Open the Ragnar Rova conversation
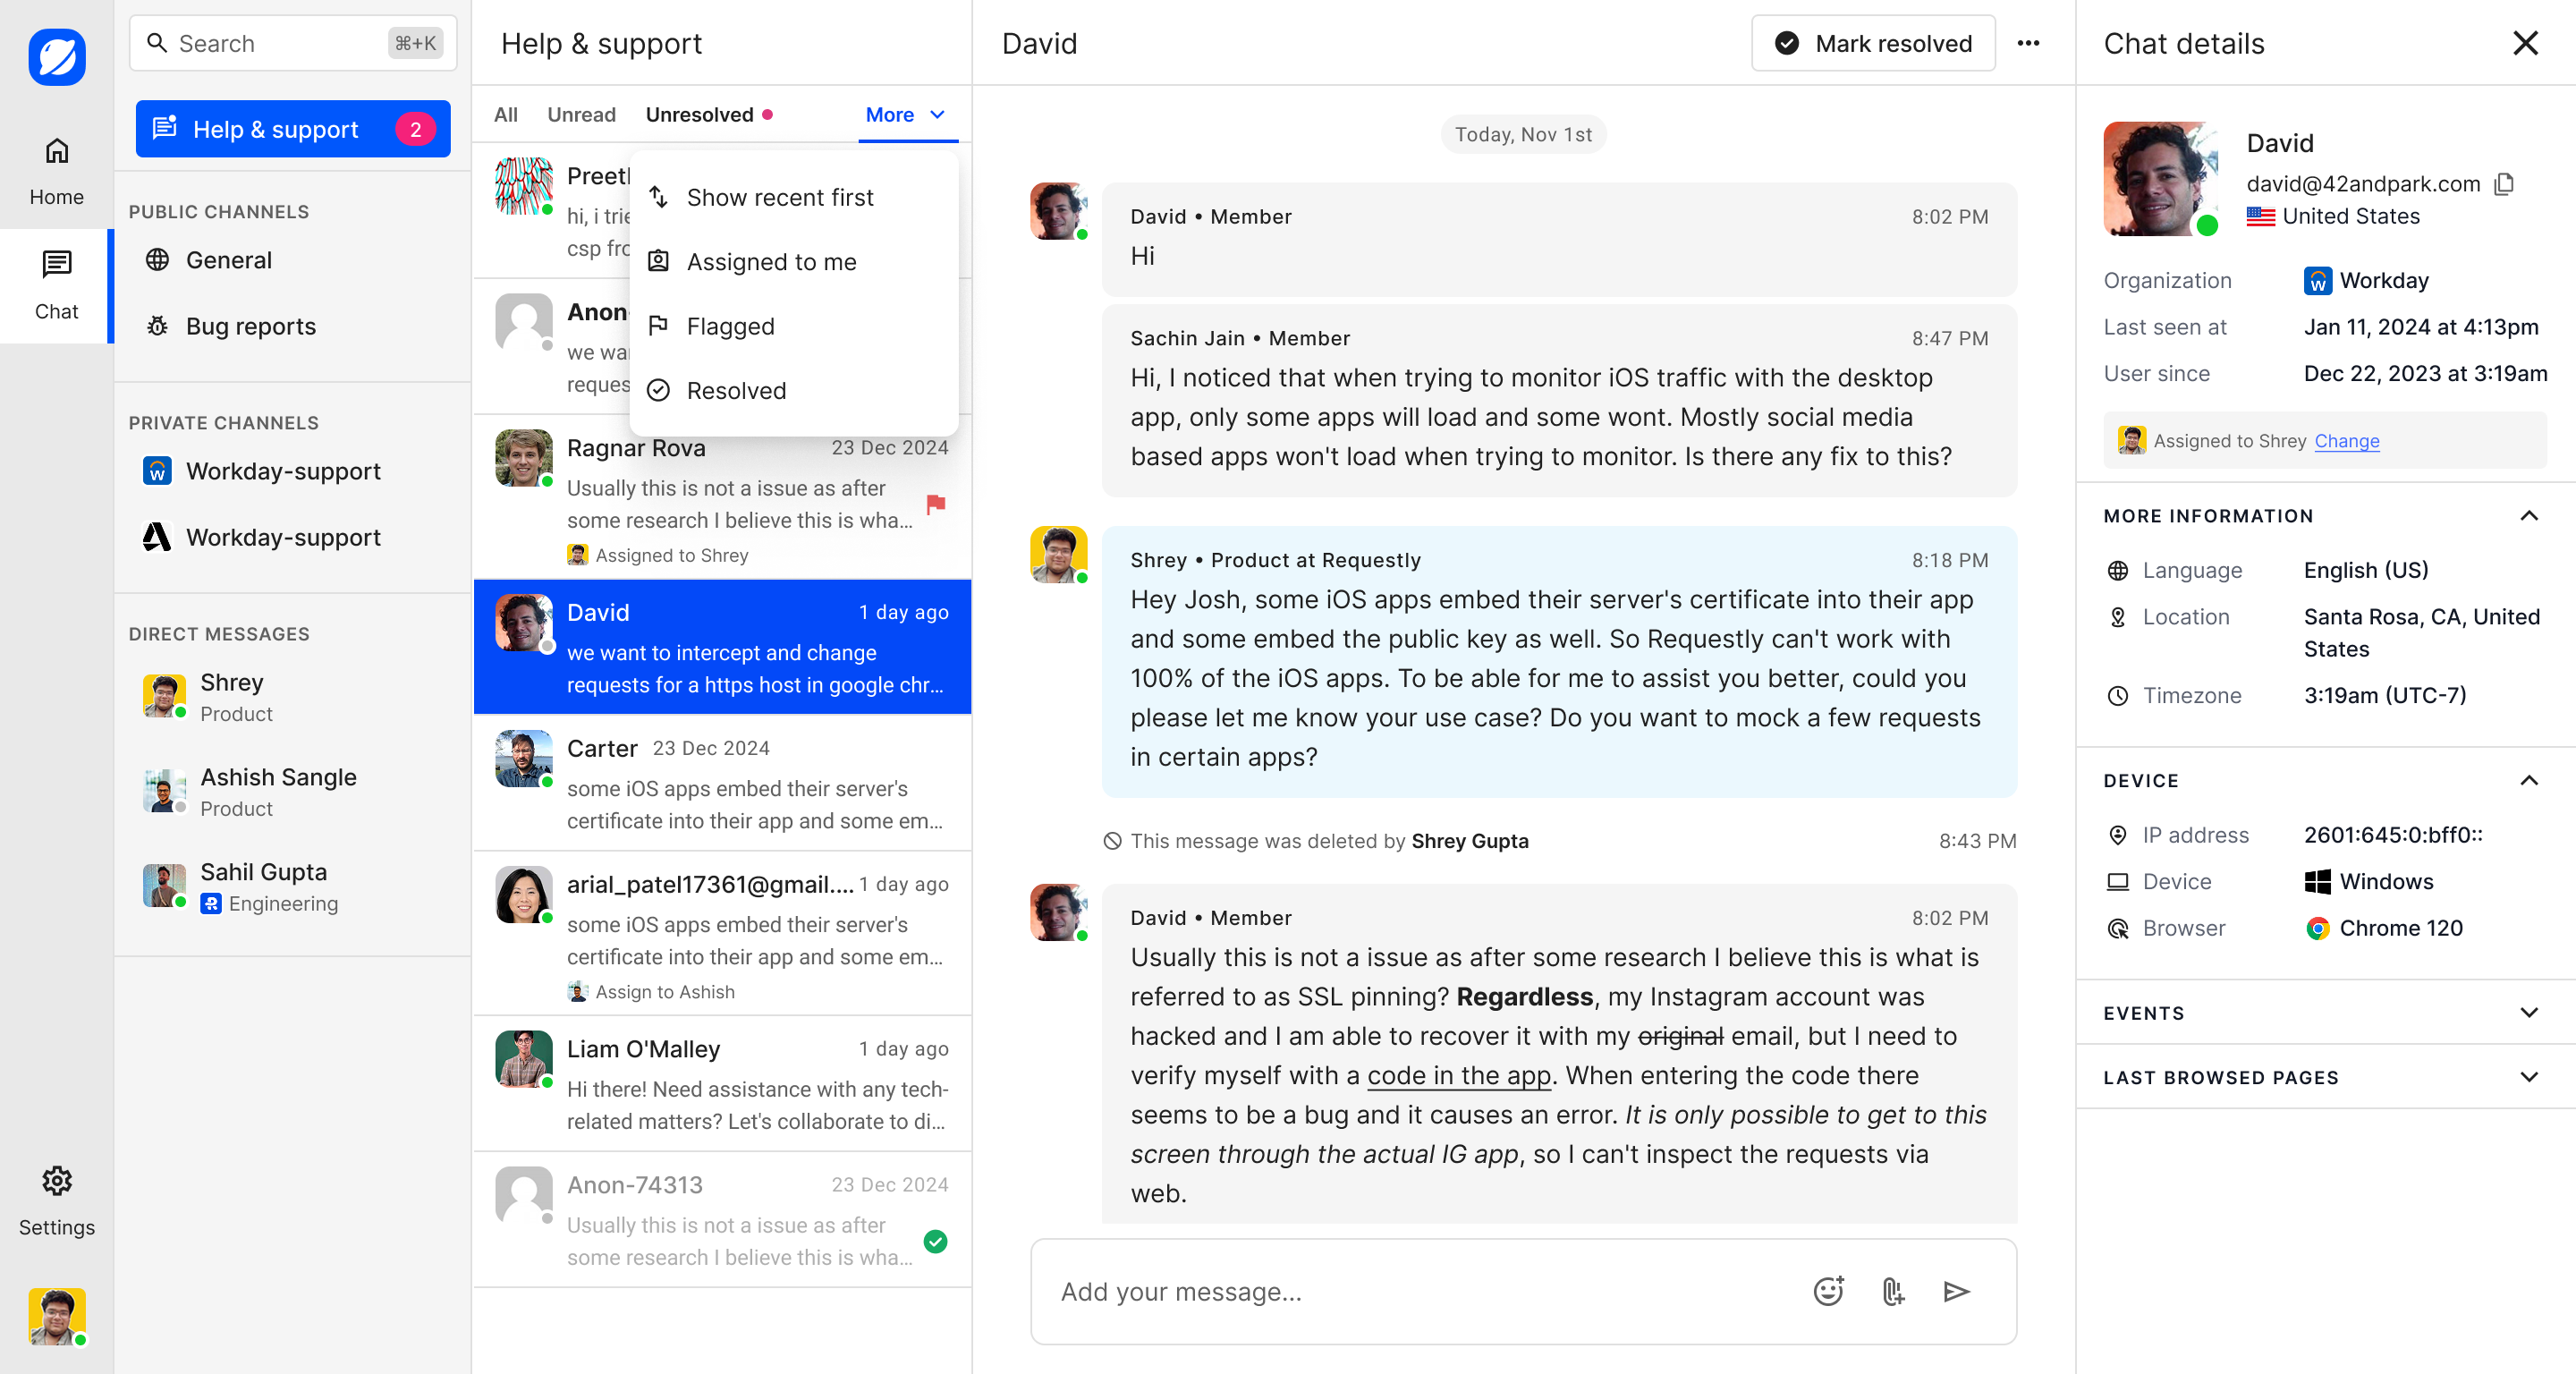The width and height of the screenshot is (2576, 1374). (x=722, y=497)
